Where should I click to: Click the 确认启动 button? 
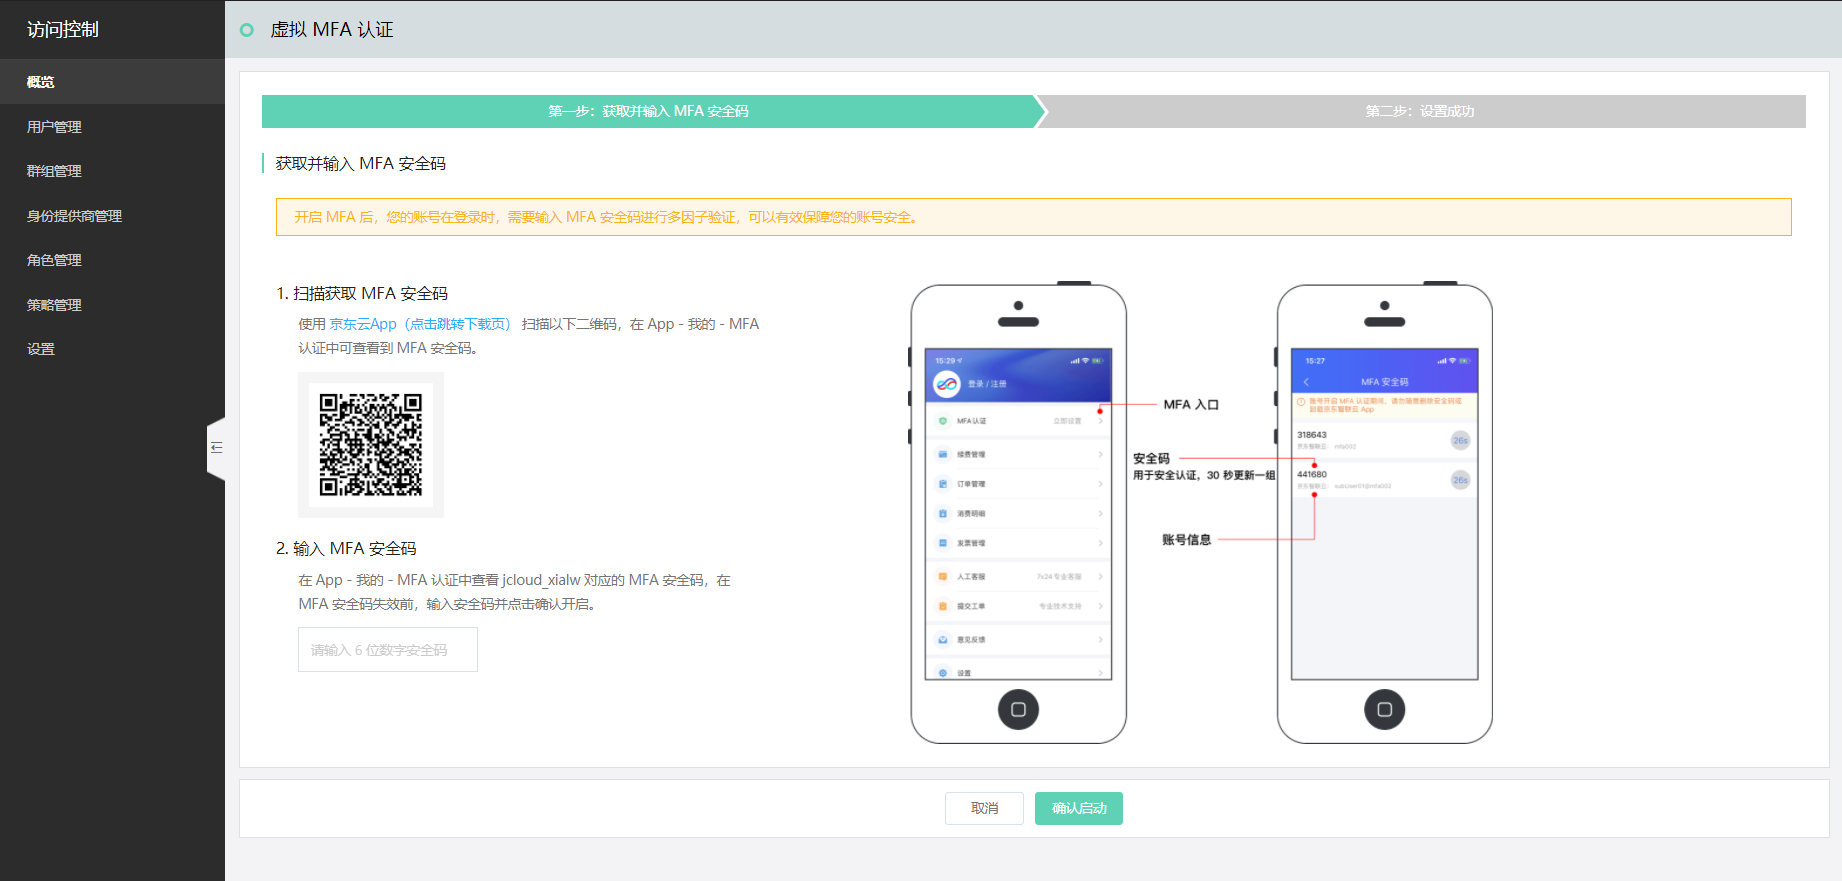pos(1079,808)
